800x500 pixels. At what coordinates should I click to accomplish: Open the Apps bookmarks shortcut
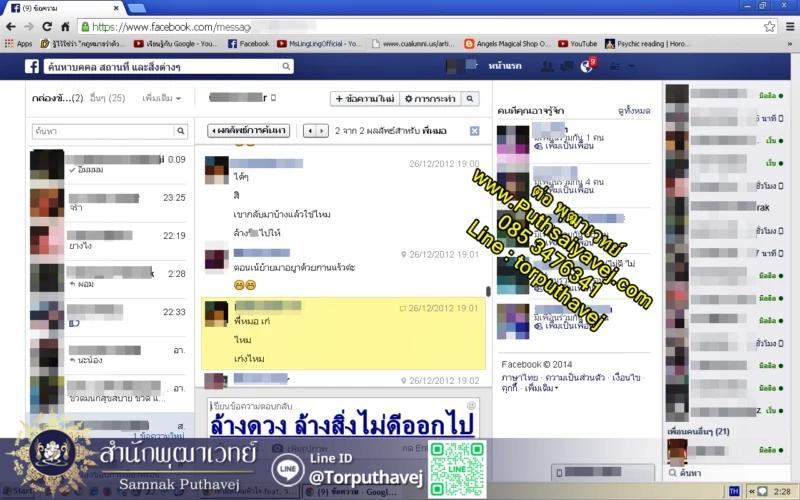(x=18, y=44)
